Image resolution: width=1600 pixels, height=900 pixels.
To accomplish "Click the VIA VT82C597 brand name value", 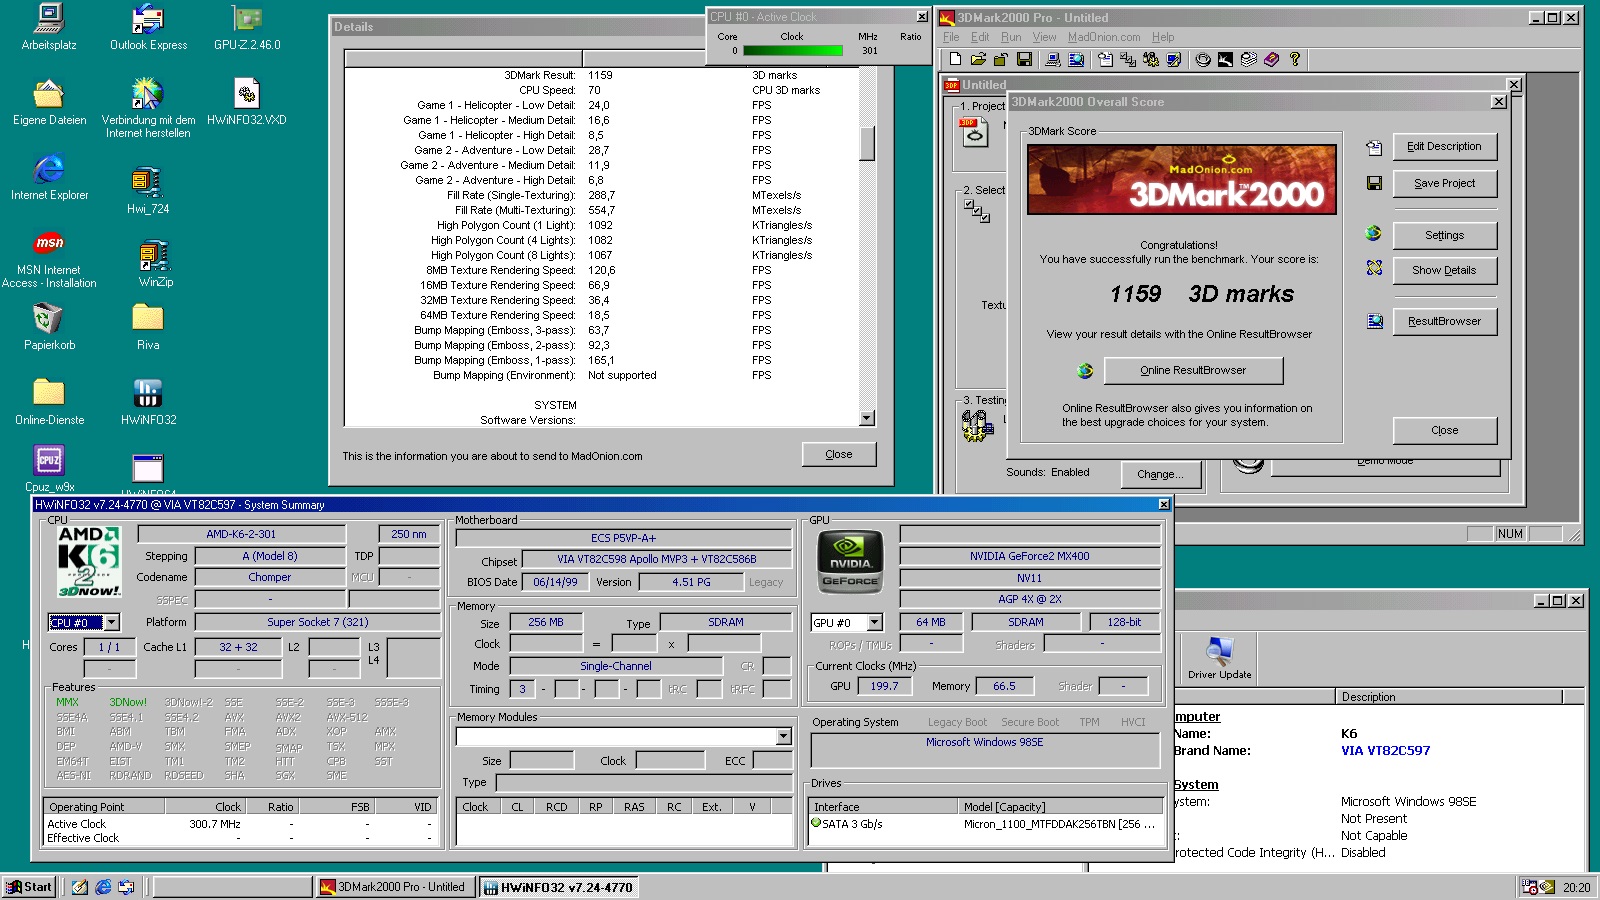I will tap(1385, 751).
